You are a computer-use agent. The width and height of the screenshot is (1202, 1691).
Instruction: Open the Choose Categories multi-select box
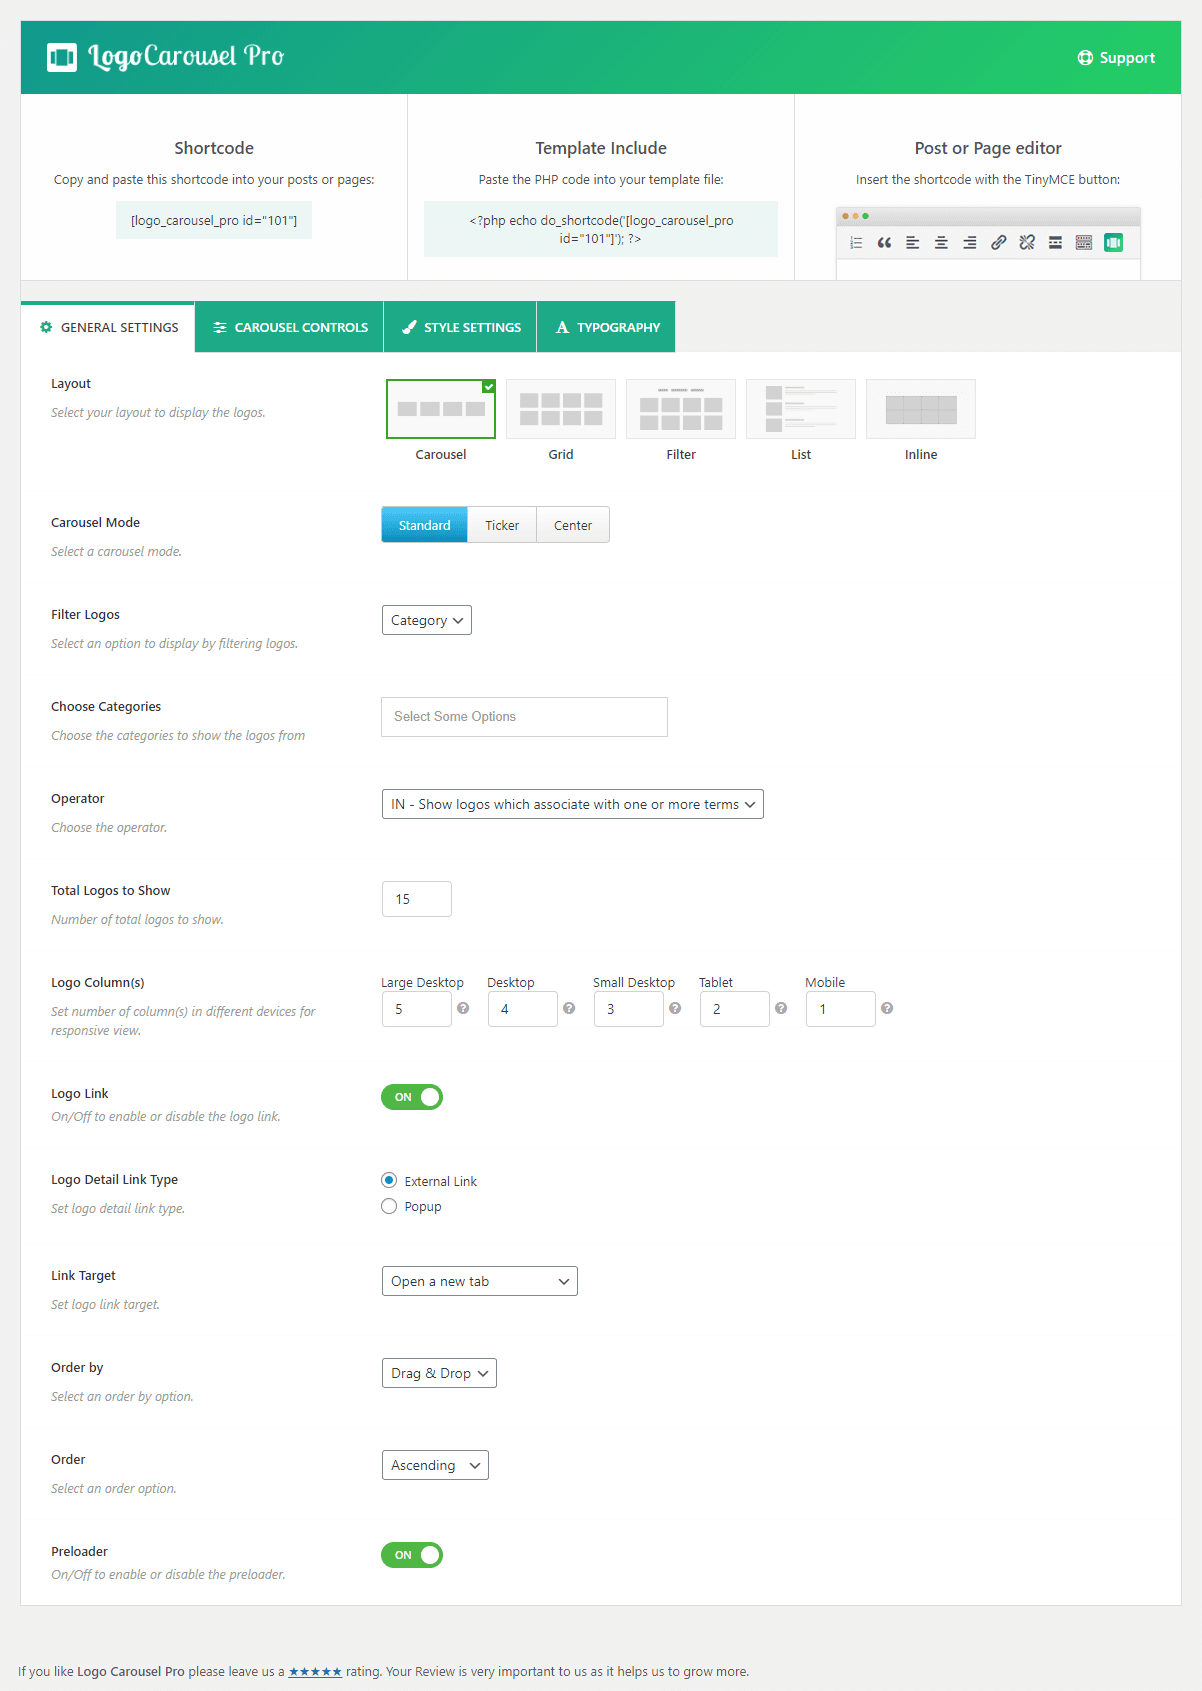point(524,717)
